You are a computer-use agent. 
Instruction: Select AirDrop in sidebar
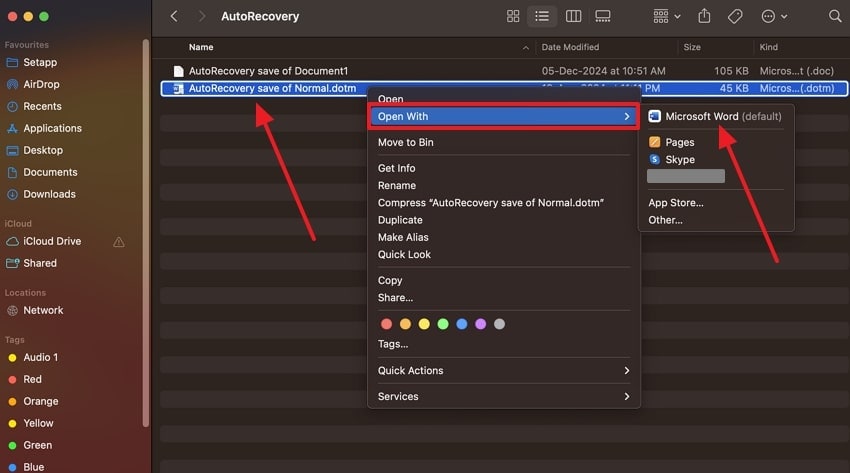41,84
